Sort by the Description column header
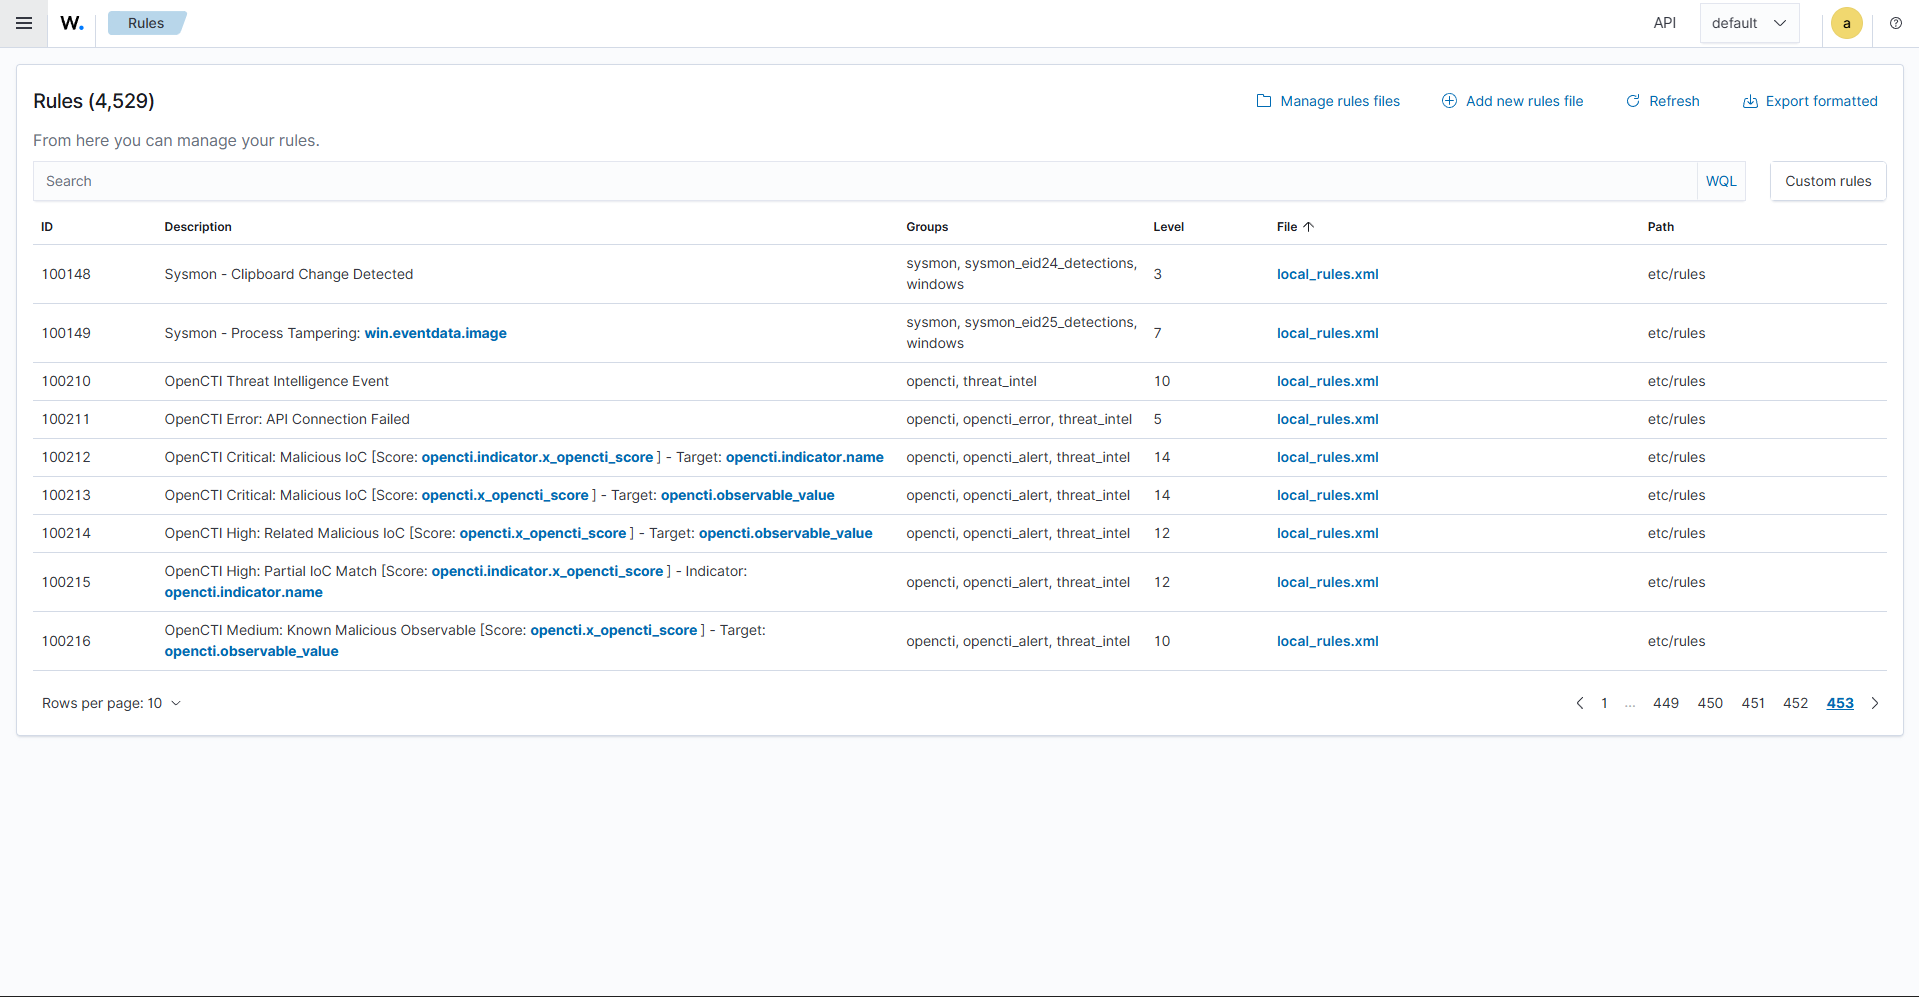Screen dimensions: 1919x997 point(198,227)
